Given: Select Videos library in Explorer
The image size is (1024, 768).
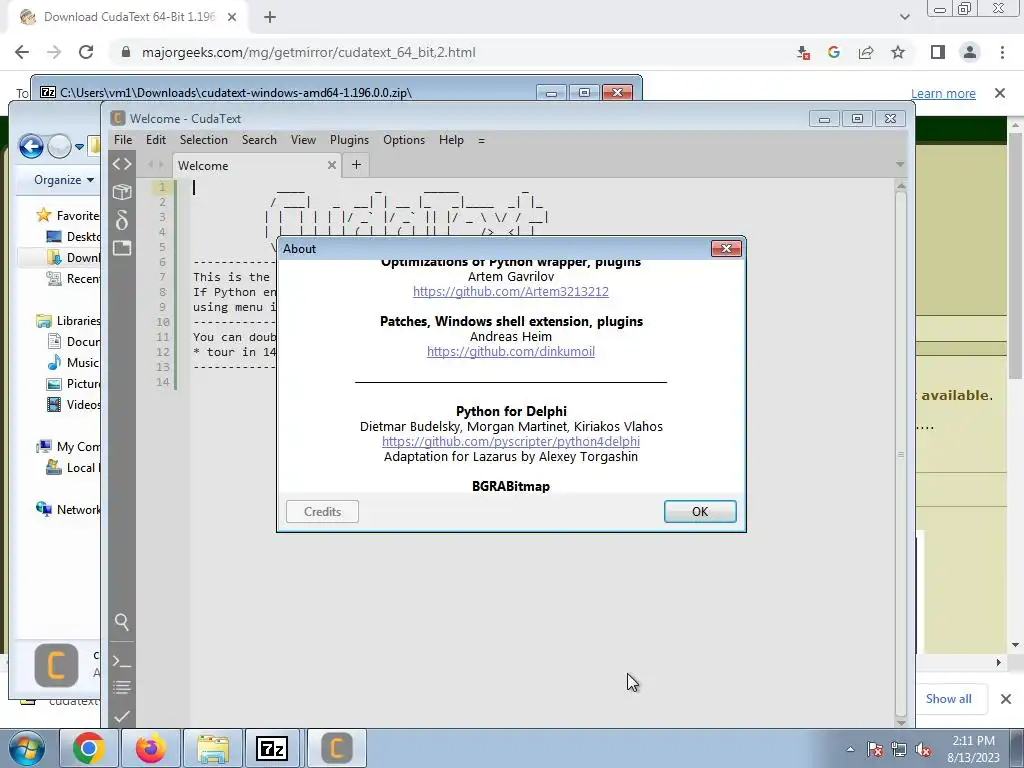Looking at the screenshot, I should point(73,404).
